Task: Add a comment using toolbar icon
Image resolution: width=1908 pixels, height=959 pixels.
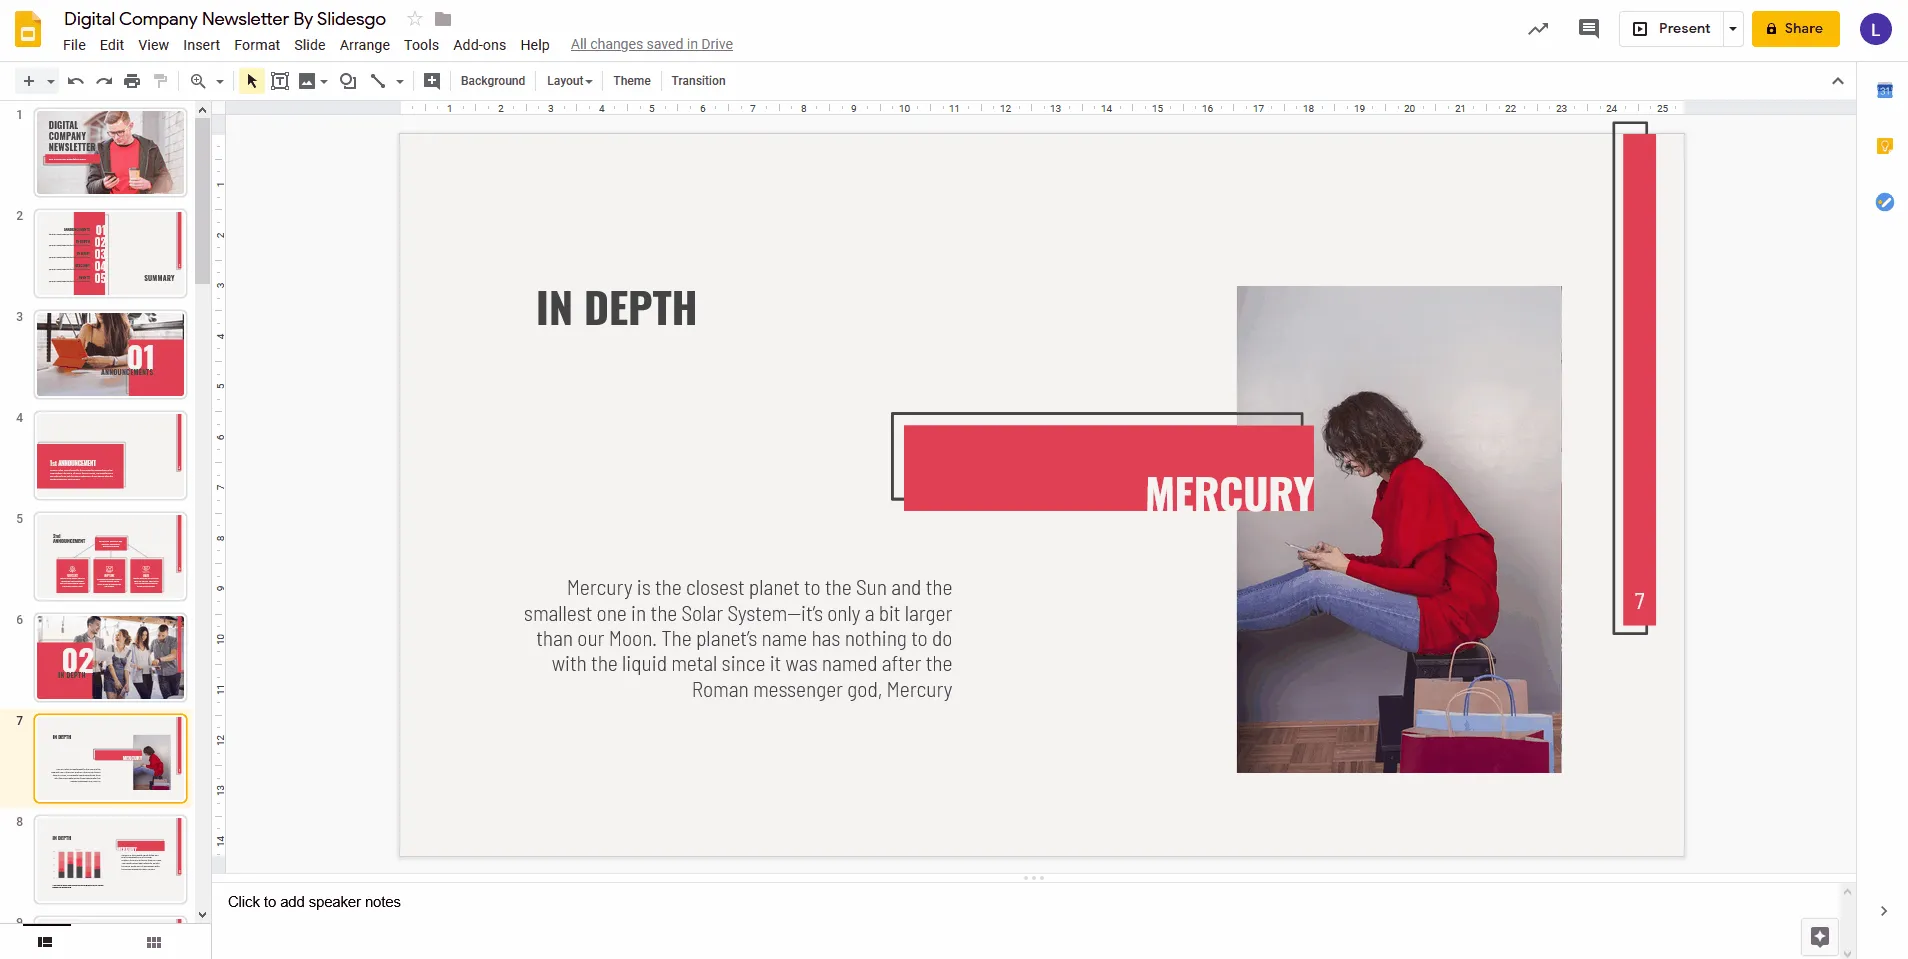Action: click(432, 81)
